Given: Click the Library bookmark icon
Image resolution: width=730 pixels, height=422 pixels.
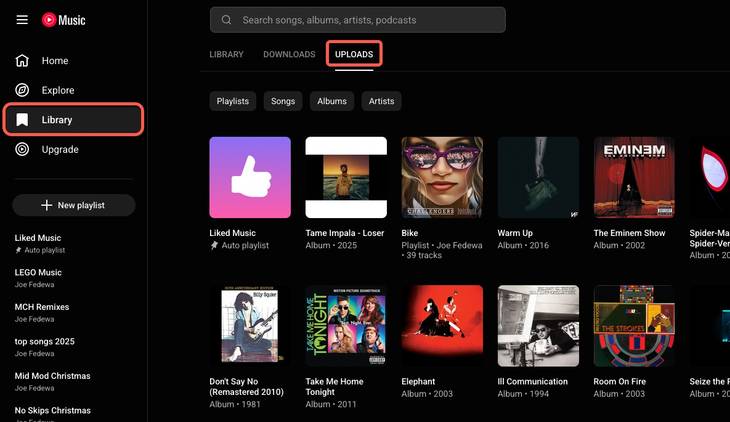Looking at the screenshot, I should tap(22, 120).
